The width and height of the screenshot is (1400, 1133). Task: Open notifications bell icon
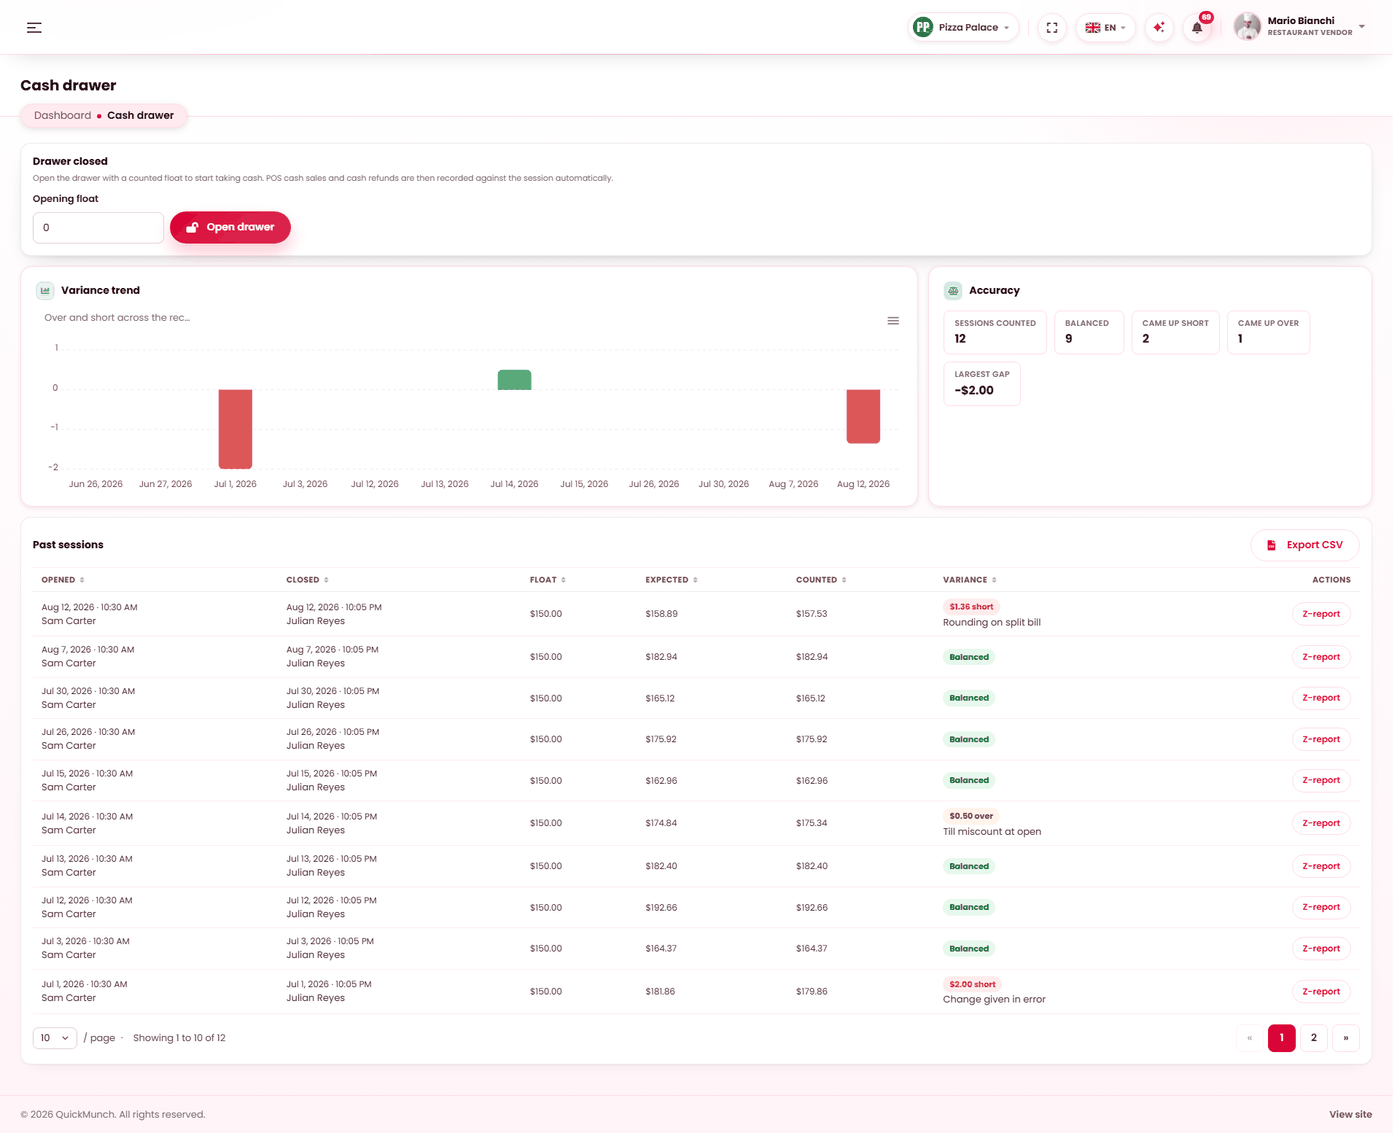point(1197,28)
